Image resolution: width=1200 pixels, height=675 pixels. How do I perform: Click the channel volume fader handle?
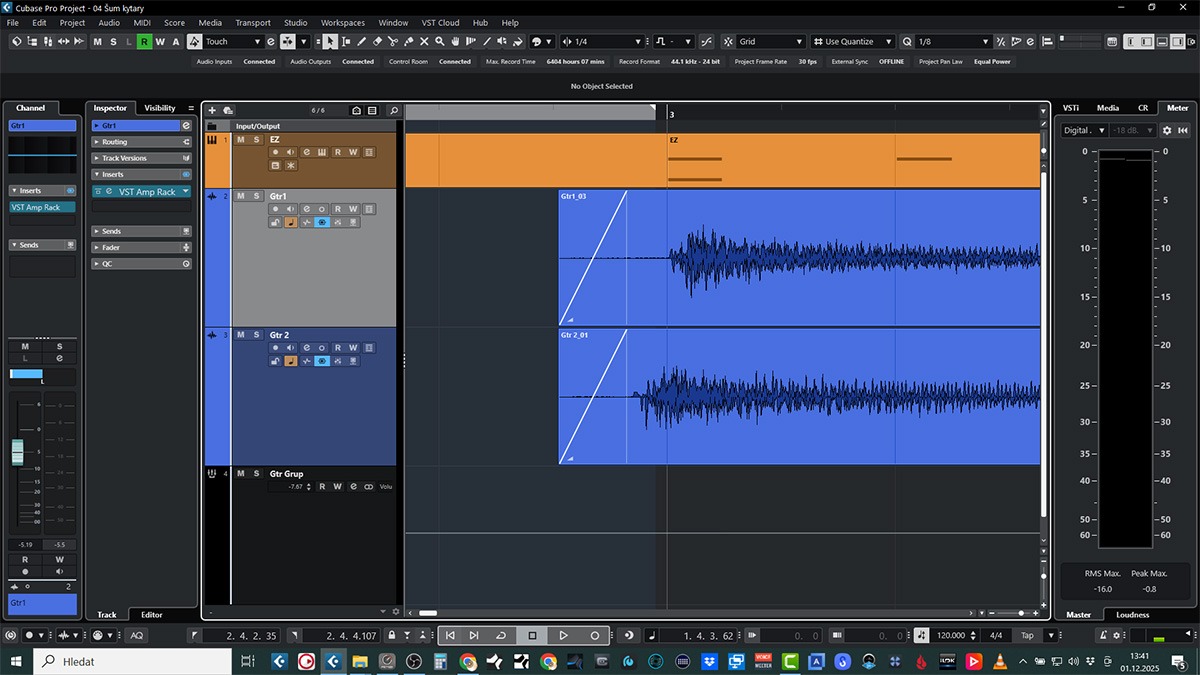(17, 452)
